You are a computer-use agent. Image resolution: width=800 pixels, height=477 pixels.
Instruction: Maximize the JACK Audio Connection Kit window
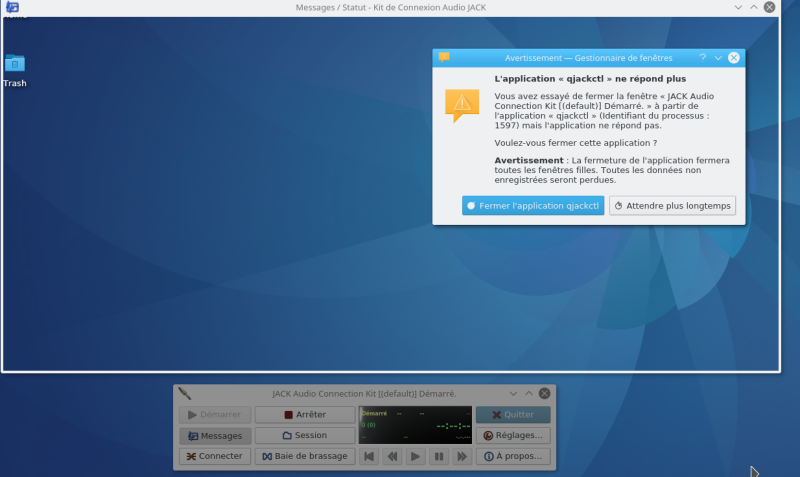529,393
